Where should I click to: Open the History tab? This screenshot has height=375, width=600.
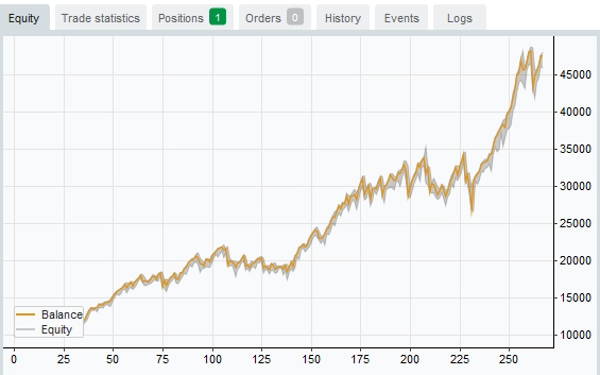tap(343, 18)
